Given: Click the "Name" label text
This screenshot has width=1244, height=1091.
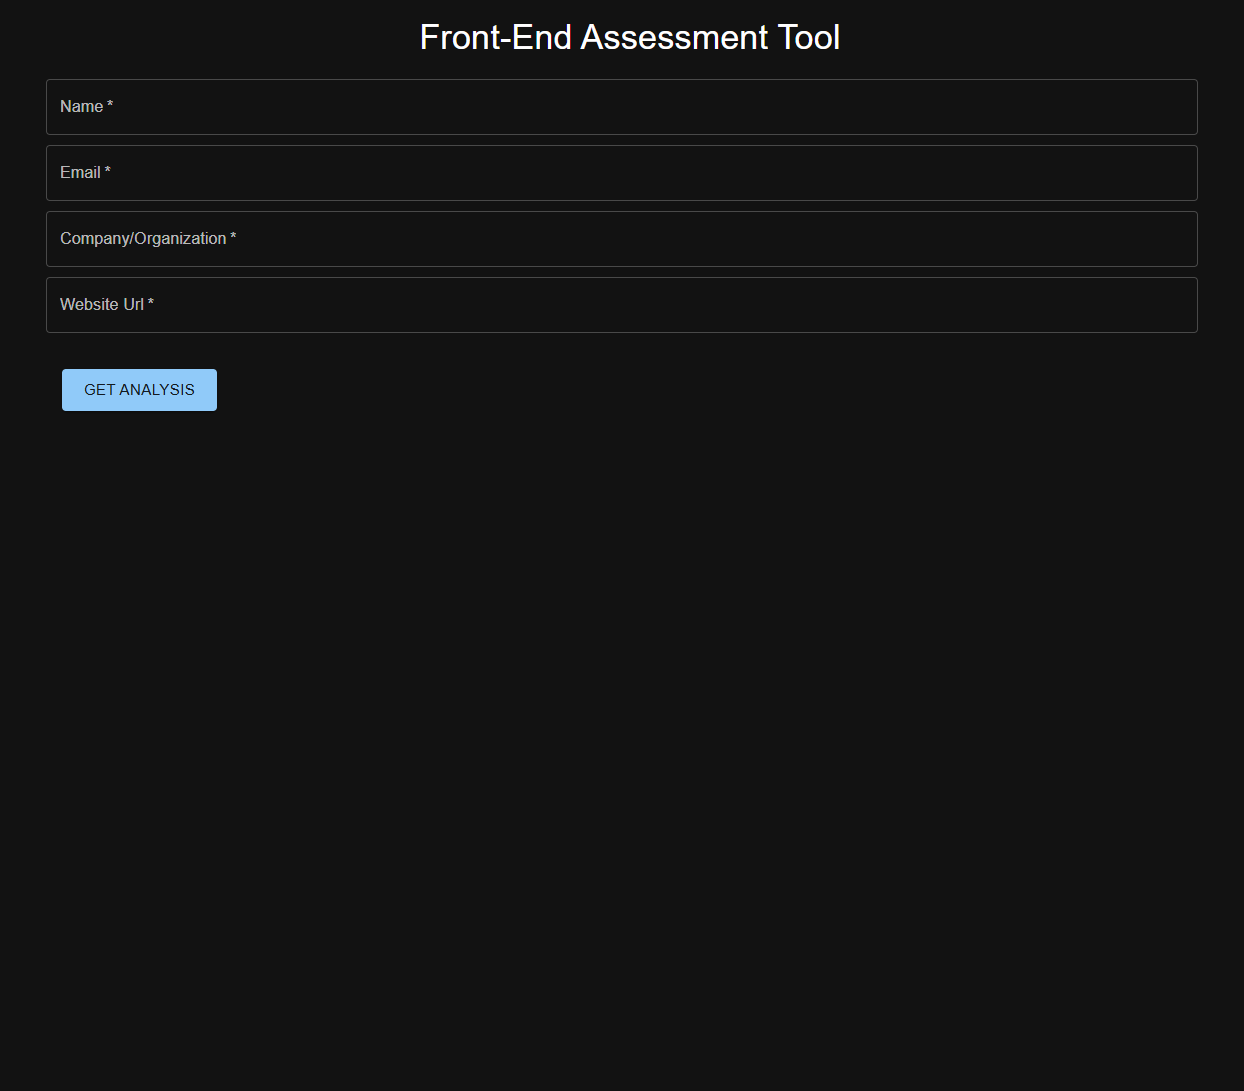Looking at the screenshot, I should pos(81,107).
